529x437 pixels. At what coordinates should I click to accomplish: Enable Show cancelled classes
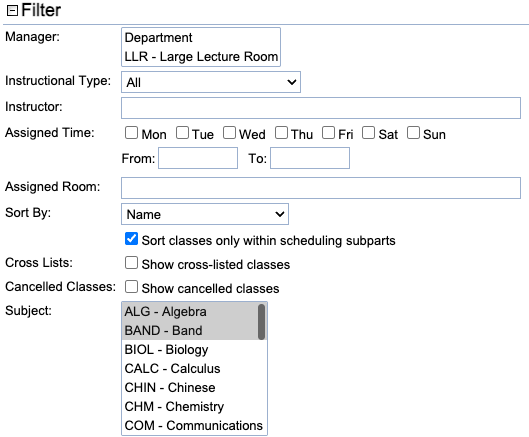click(131, 286)
